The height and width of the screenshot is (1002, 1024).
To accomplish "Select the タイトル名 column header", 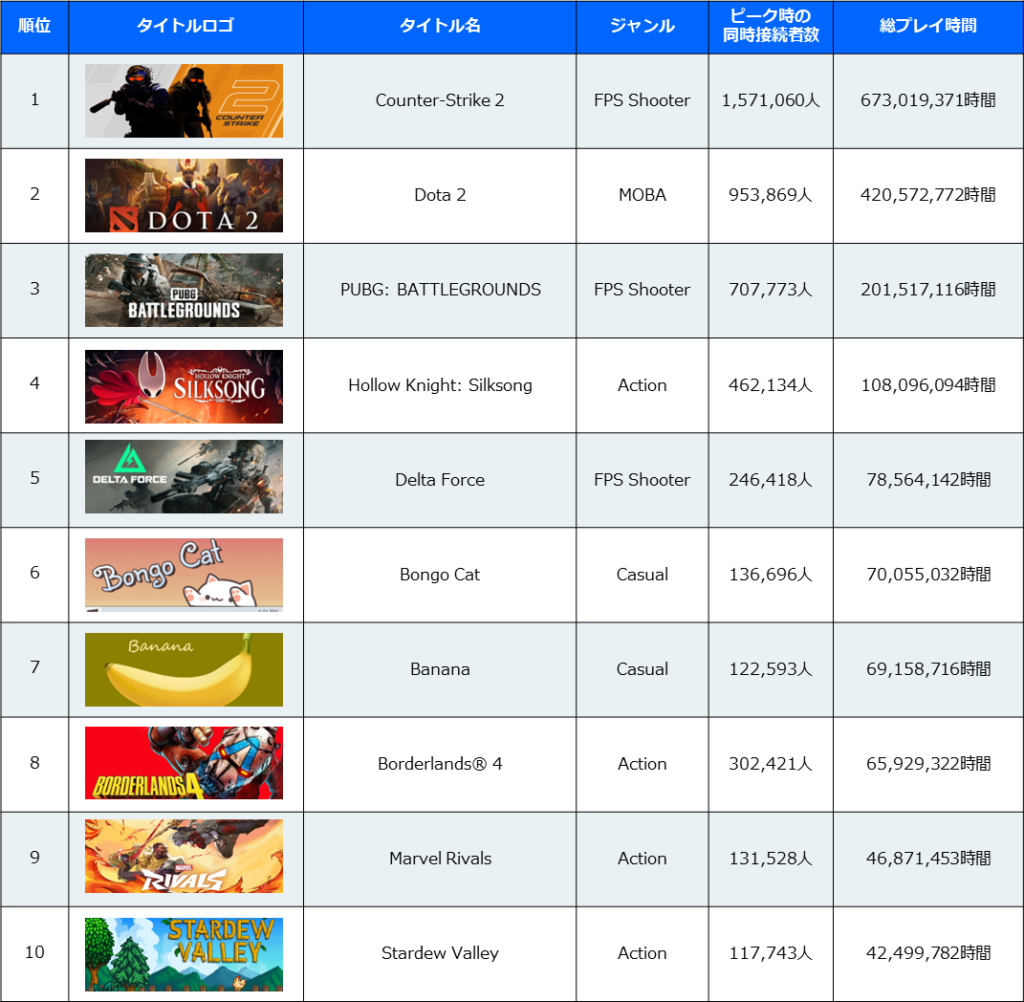I will pos(440,26).
